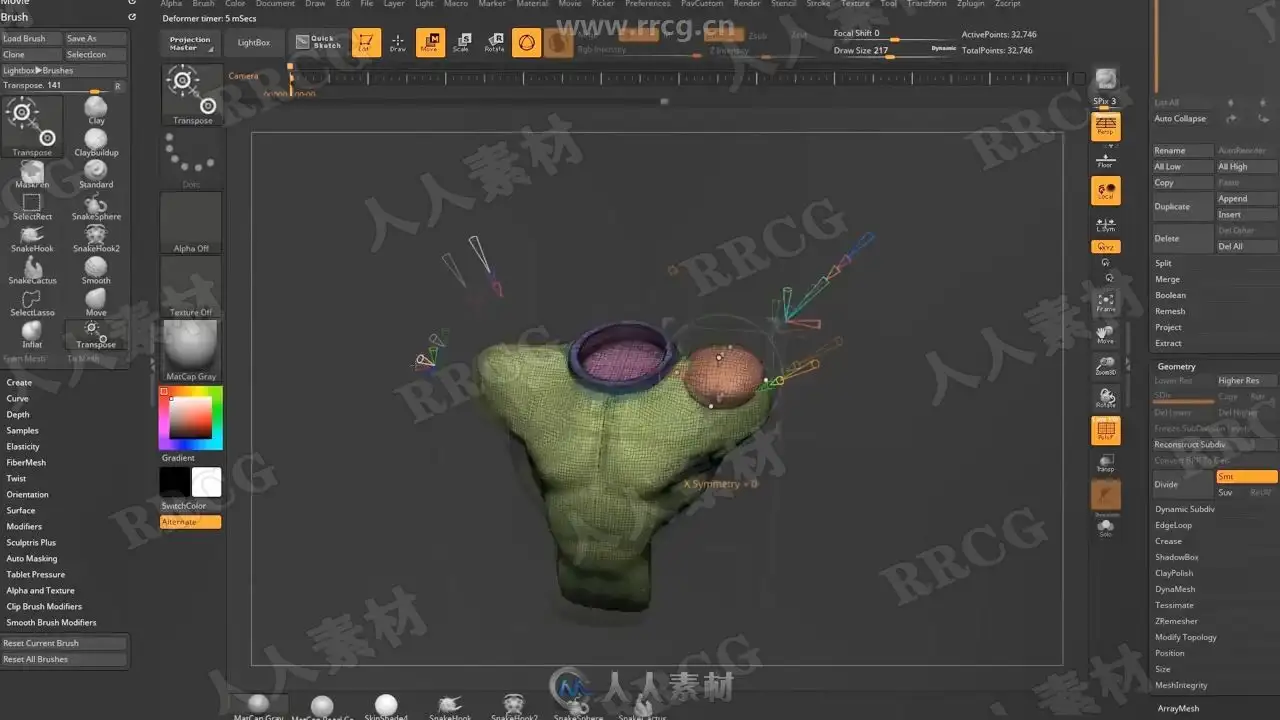This screenshot has width=1280, height=720.
Task: Expand the Auto Masking submenu
Action: click(32, 558)
